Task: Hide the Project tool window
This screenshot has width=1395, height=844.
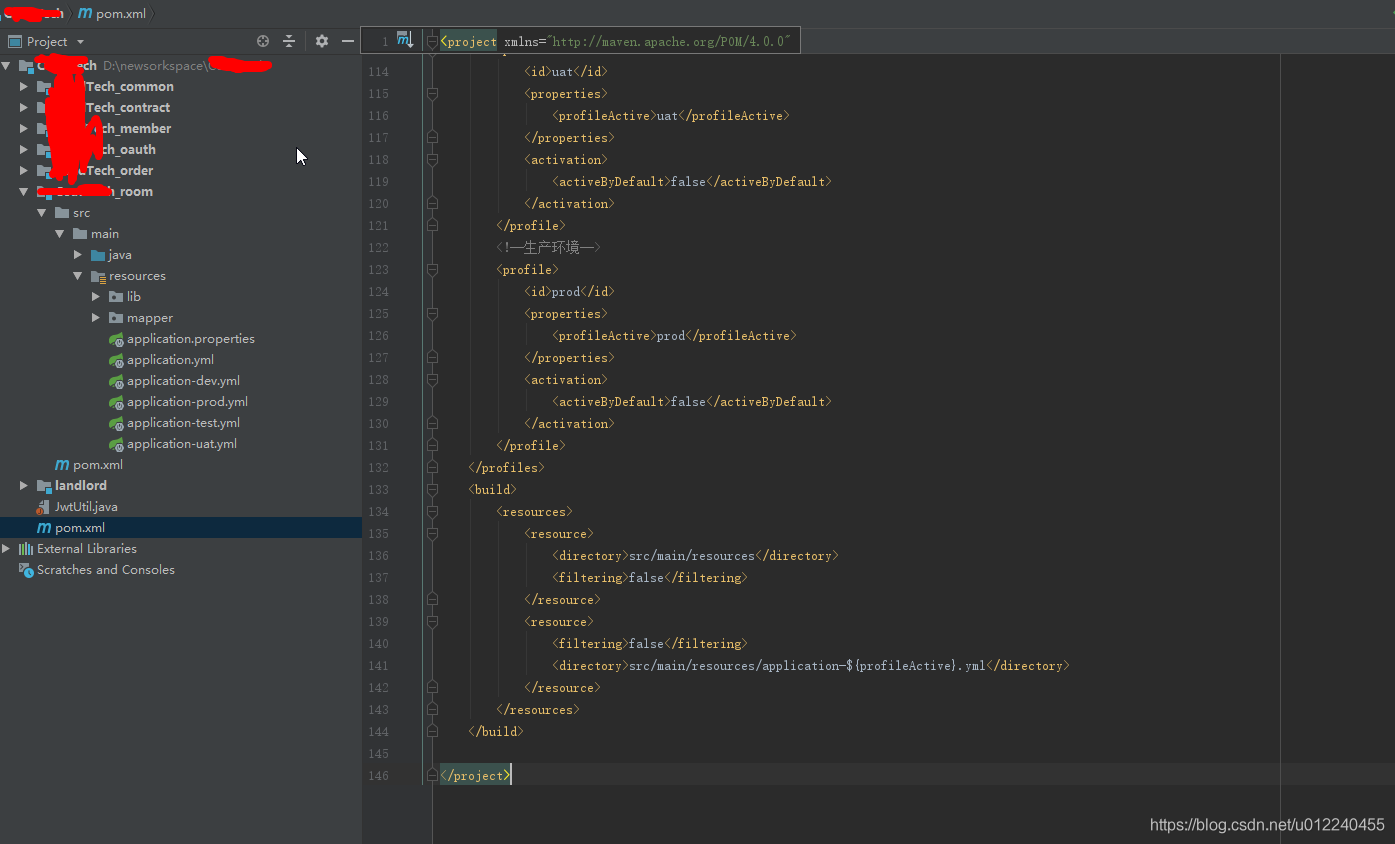Action: click(x=348, y=41)
